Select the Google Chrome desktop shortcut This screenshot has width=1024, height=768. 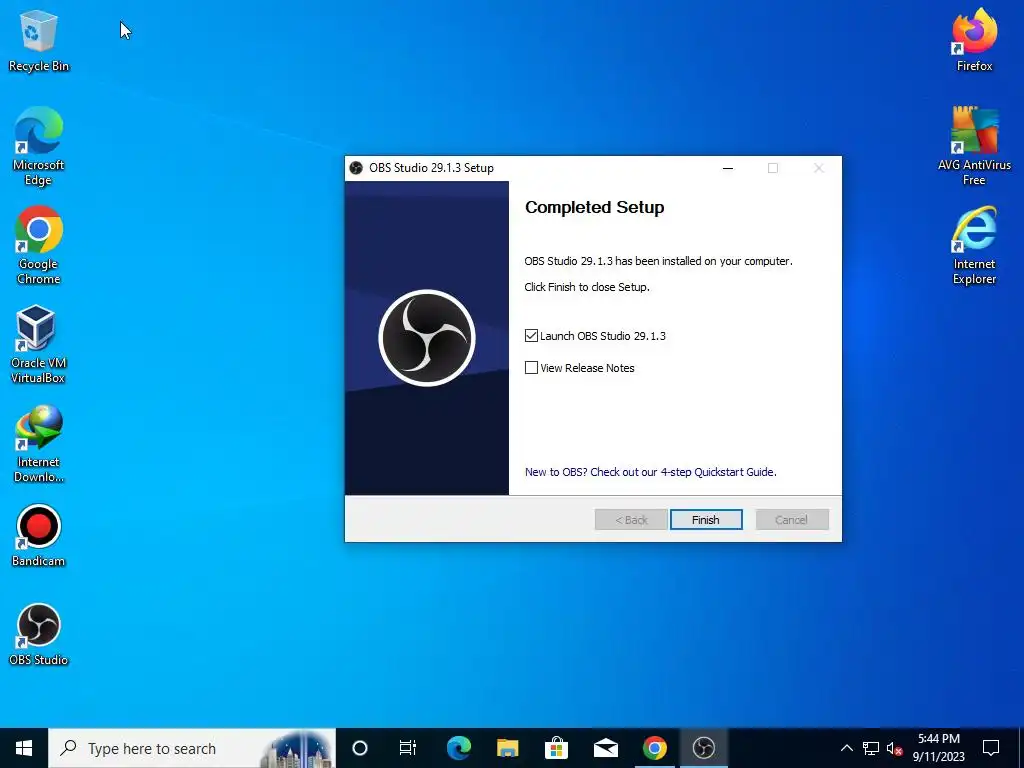coord(39,246)
